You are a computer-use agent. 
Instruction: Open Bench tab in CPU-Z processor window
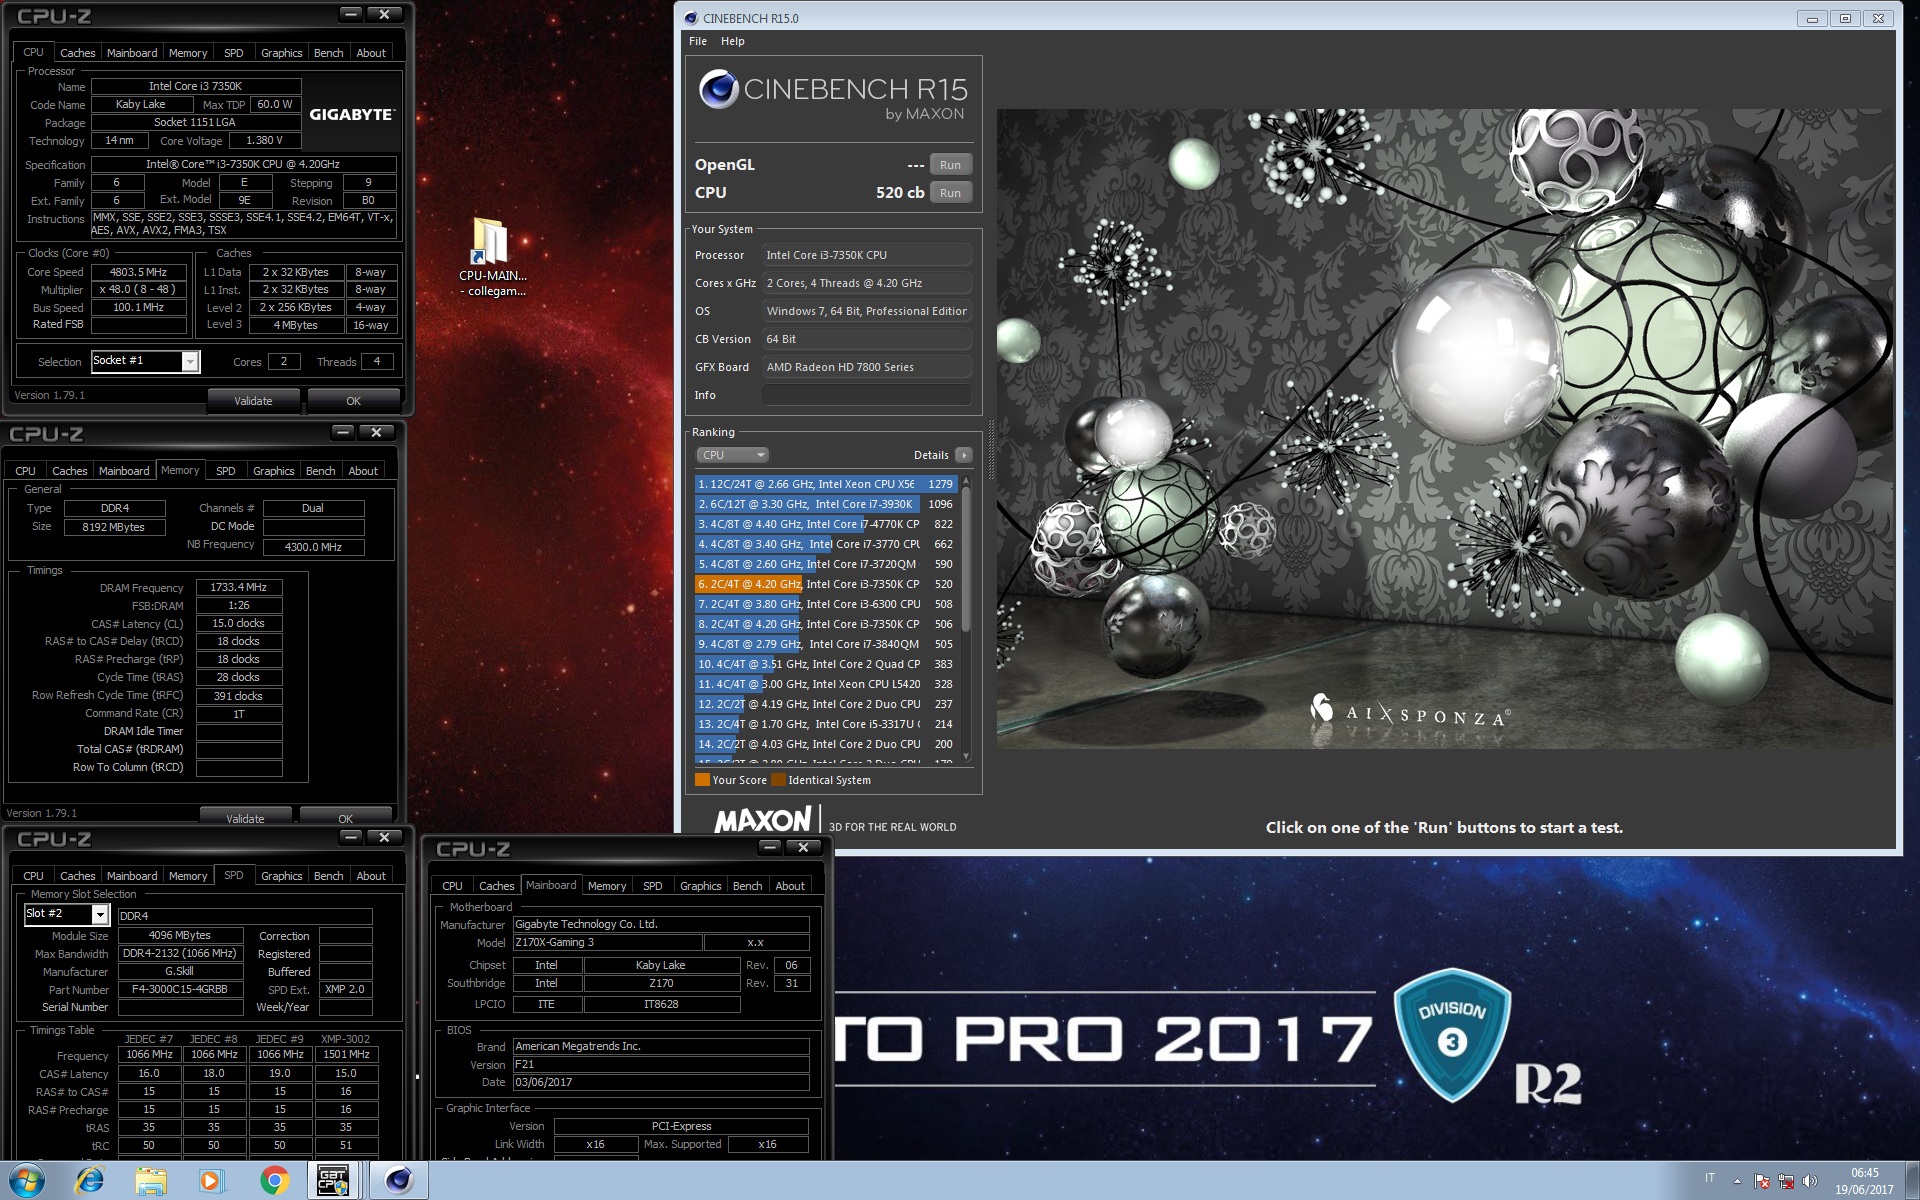[328, 53]
